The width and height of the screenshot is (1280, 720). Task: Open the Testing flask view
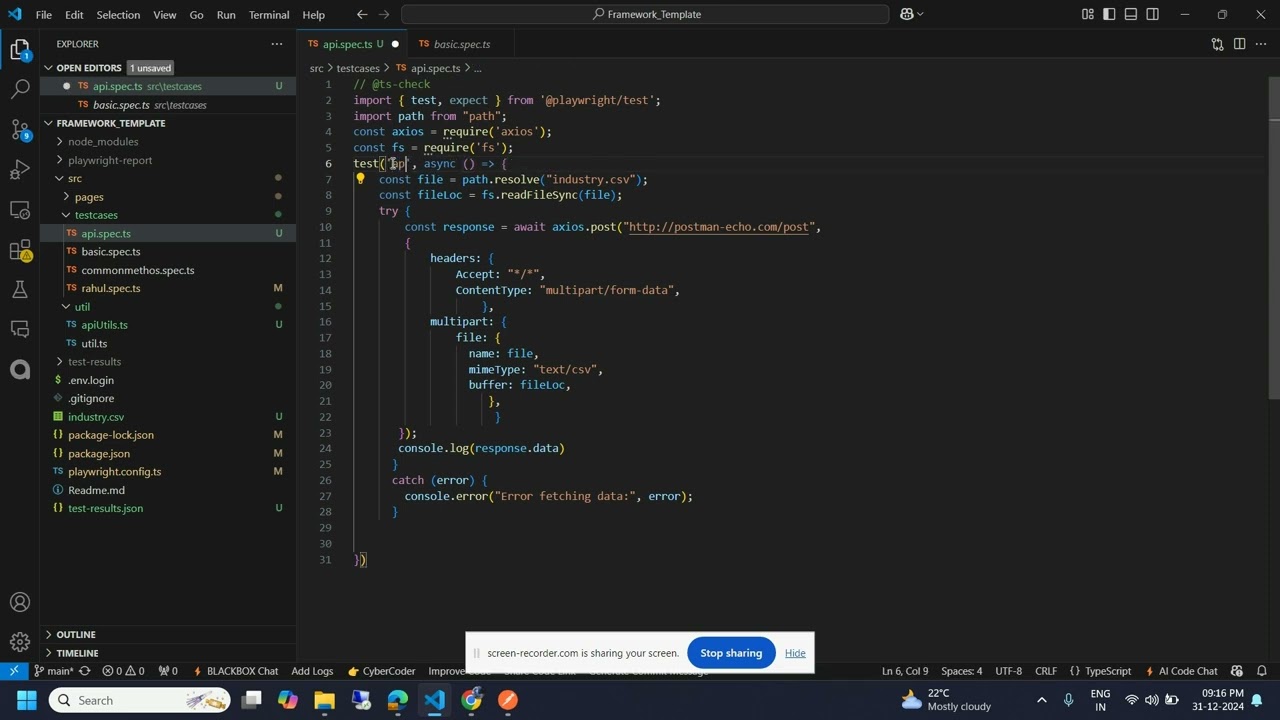point(20,290)
